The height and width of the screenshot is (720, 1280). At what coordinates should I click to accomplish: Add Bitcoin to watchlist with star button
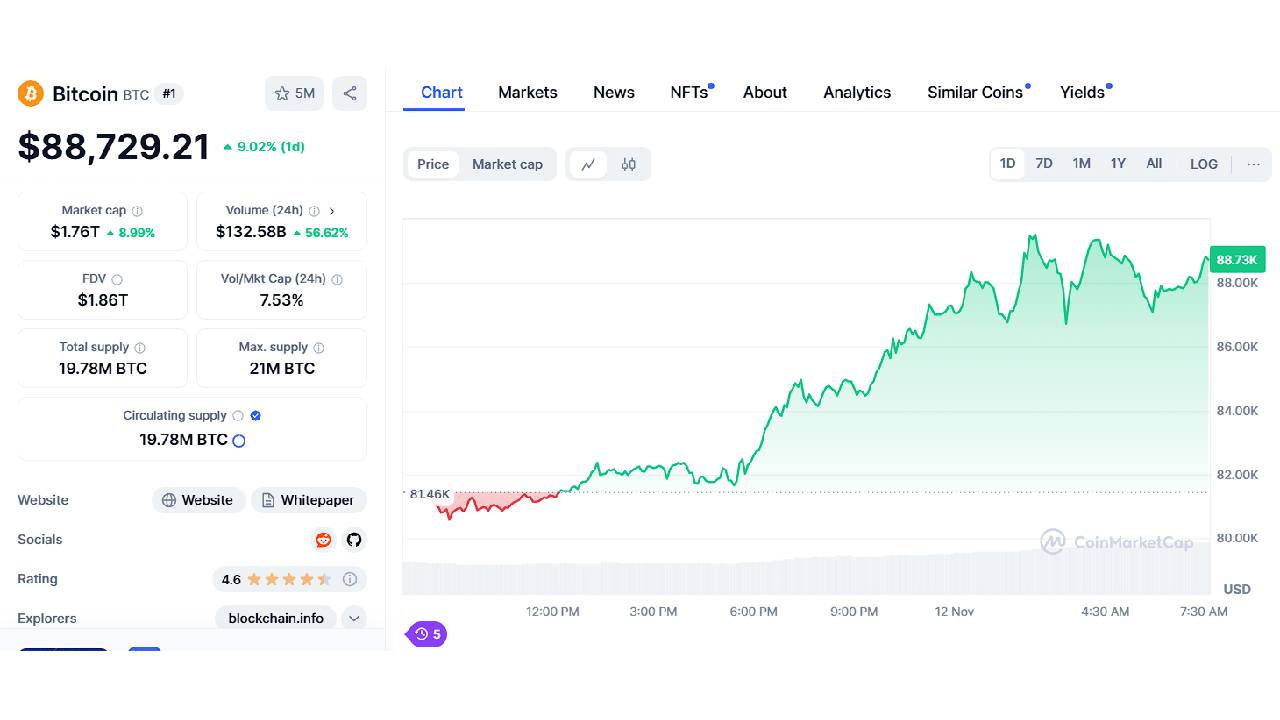[x=294, y=93]
